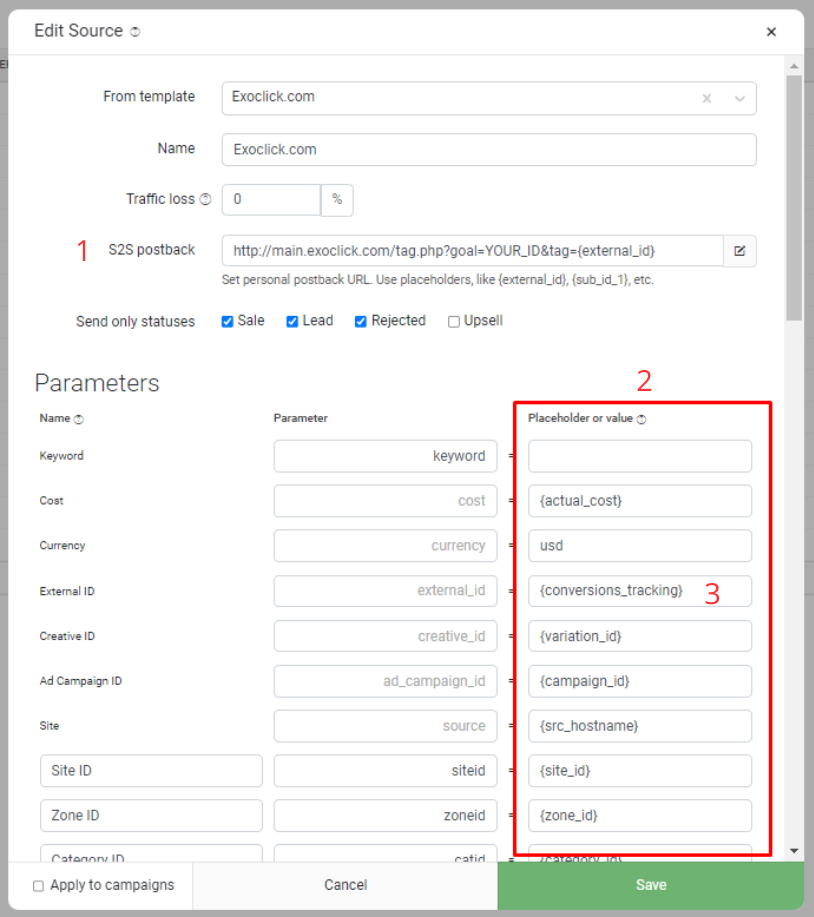
Task: Click the Name column help icon
Action: [79, 419]
